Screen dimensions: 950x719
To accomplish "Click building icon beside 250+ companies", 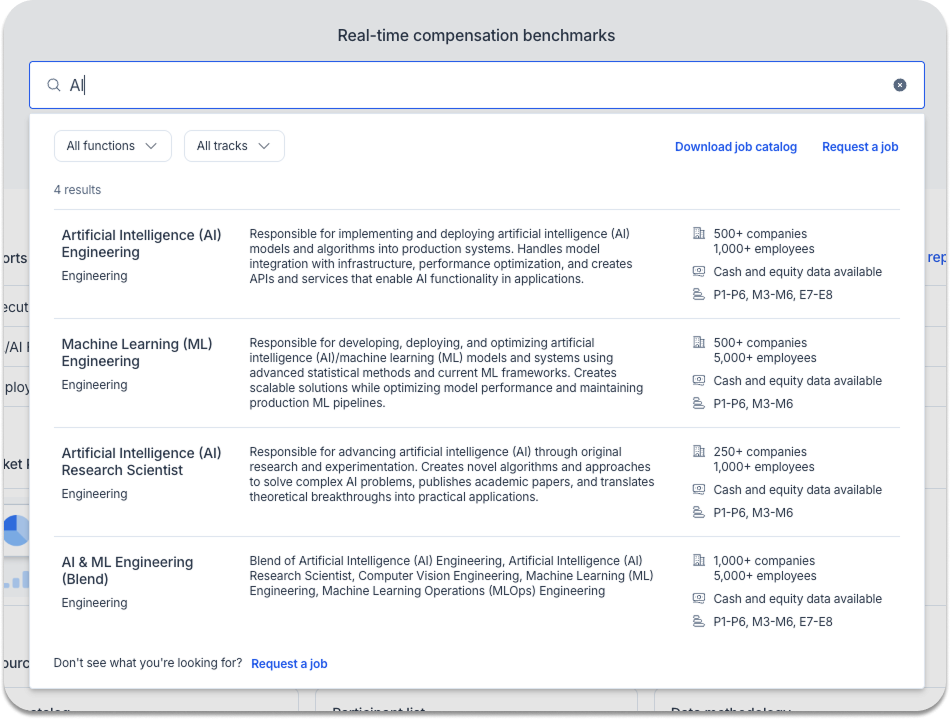I will pyautogui.click(x=699, y=451).
